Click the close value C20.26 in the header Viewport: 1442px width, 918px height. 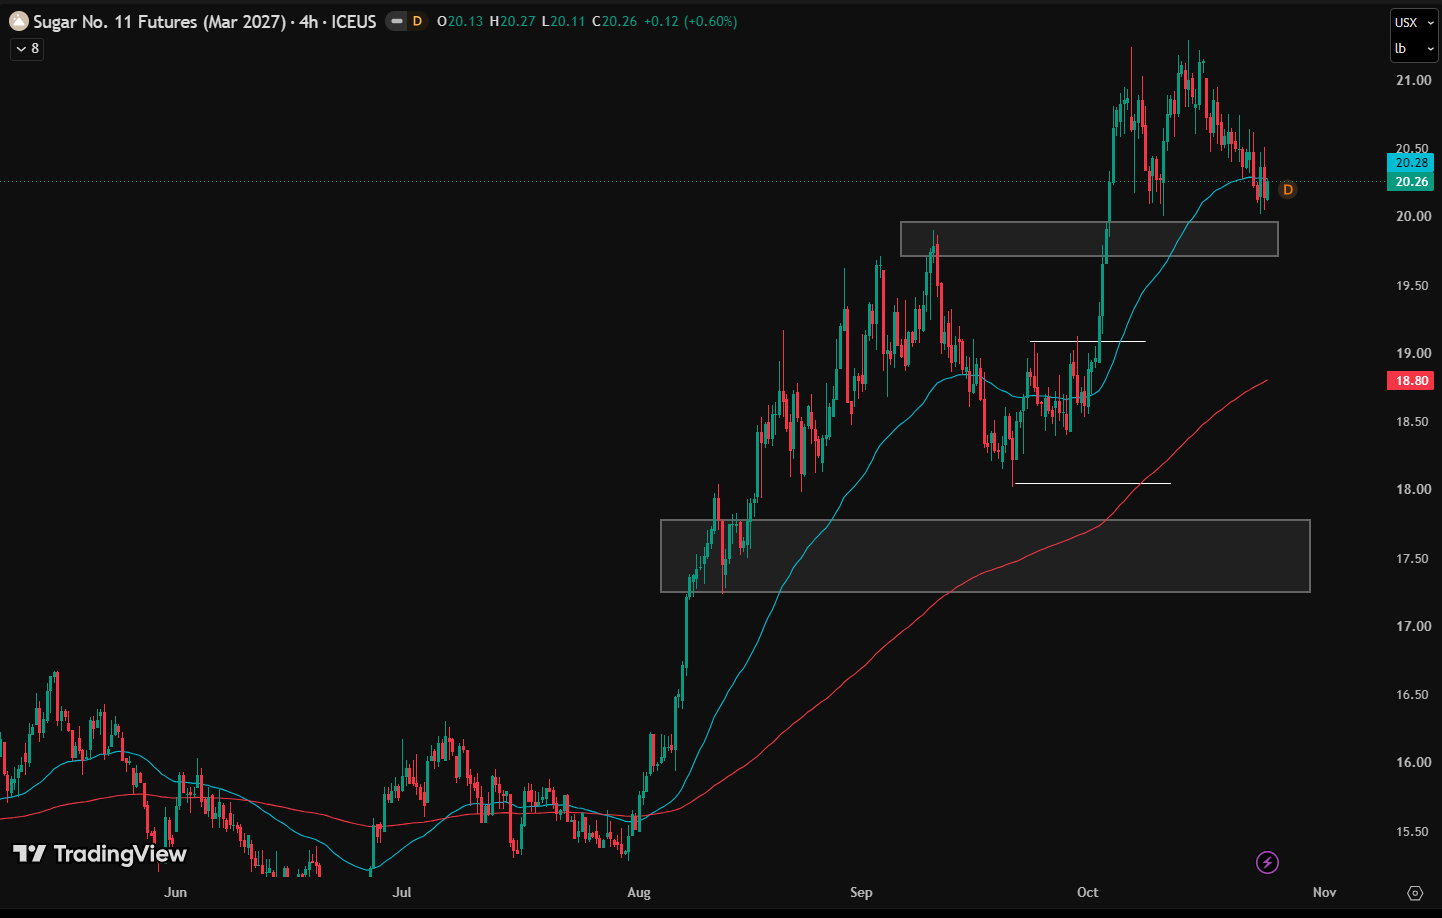coord(614,21)
